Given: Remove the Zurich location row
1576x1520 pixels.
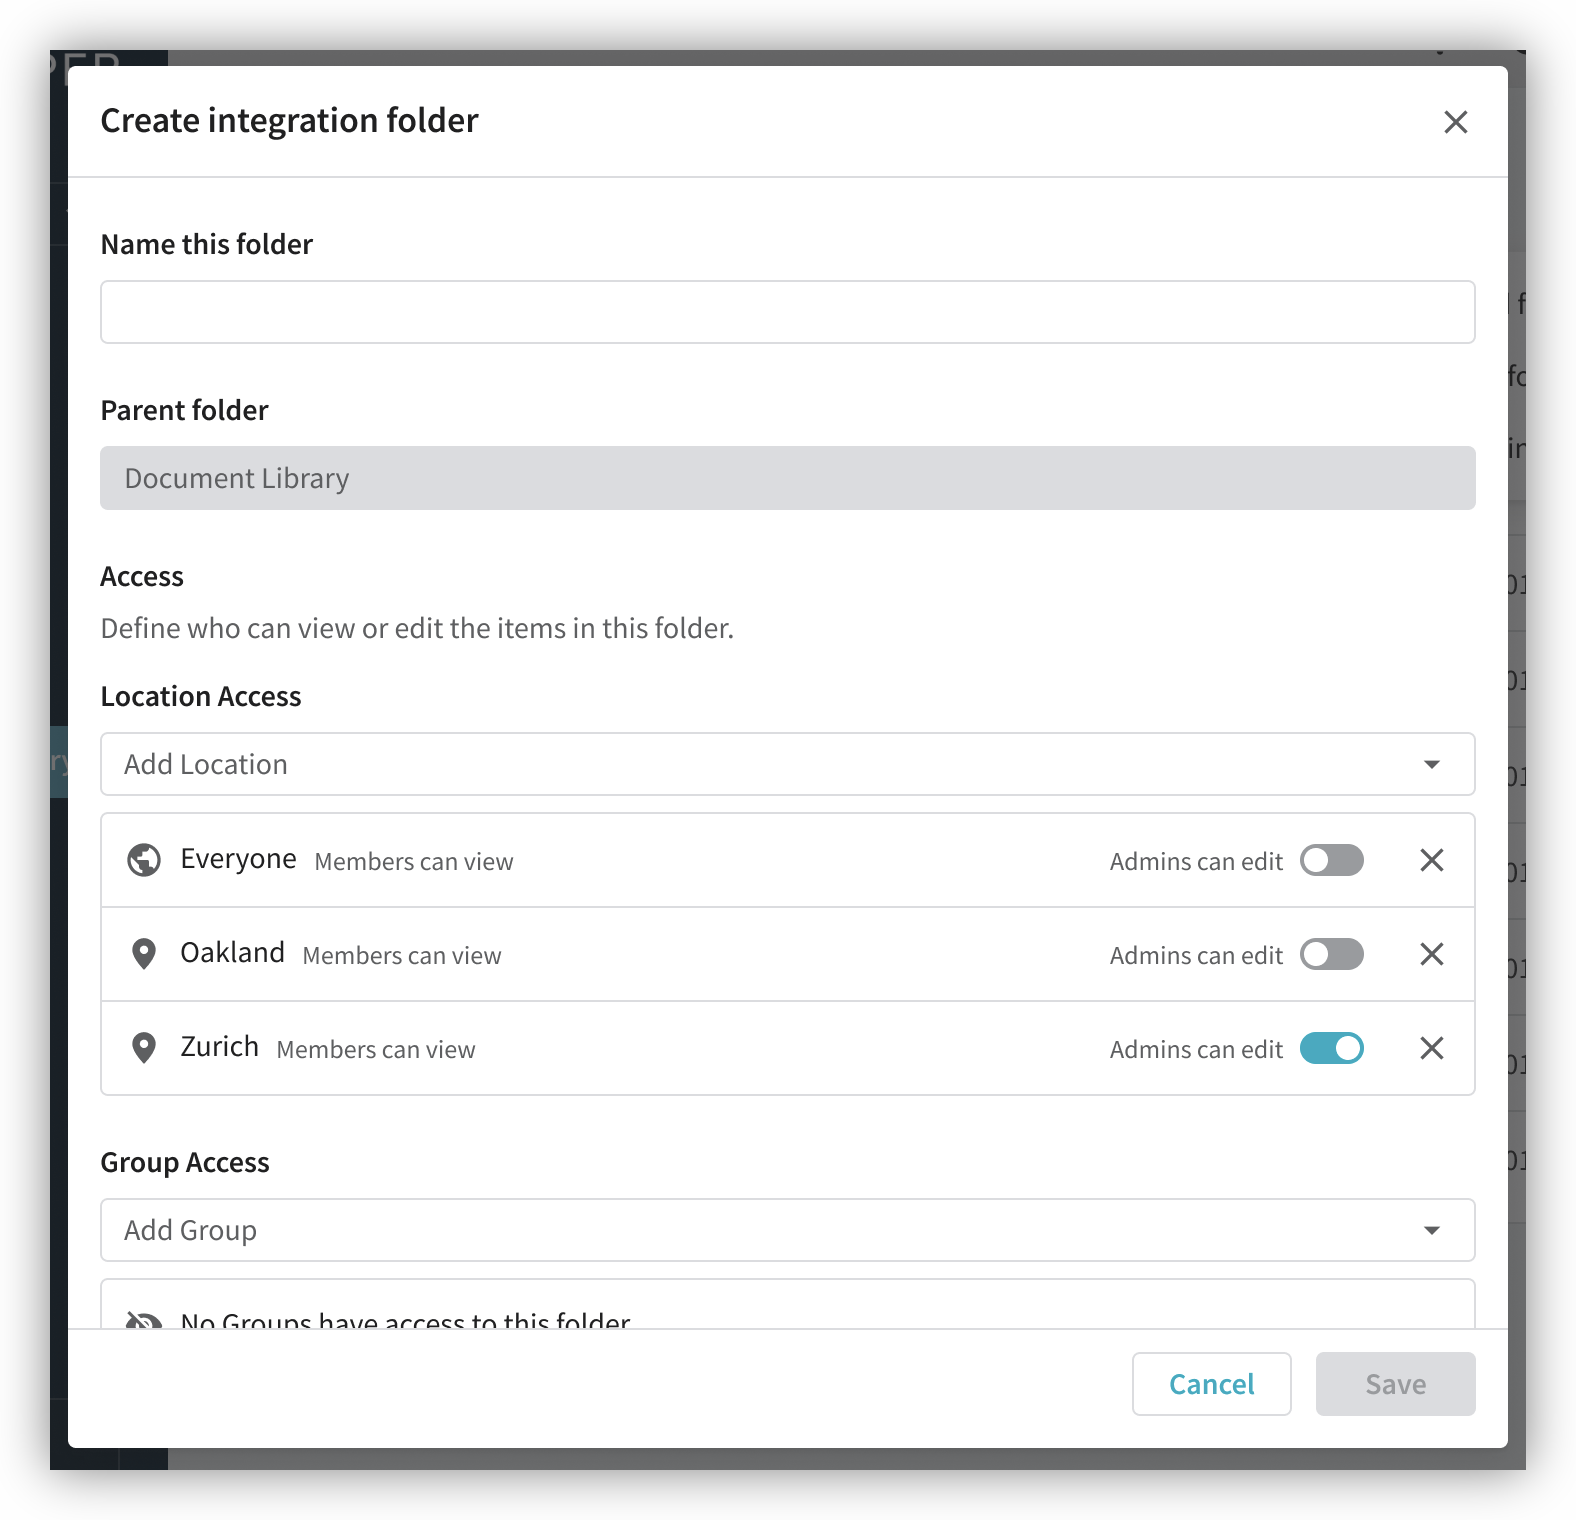Looking at the screenshot, I should click(x=1431, y=1048).
